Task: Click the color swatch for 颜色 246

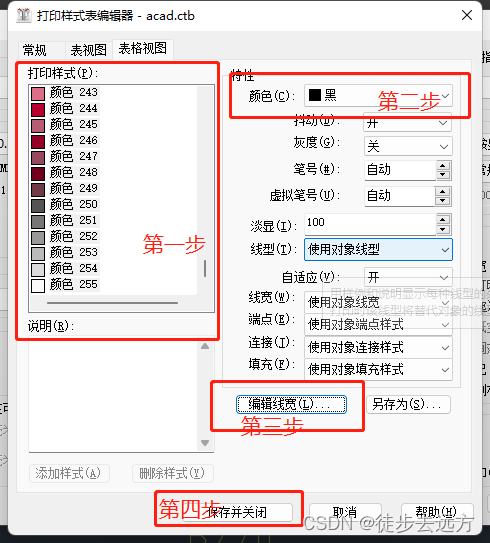Action: point(38,141)
